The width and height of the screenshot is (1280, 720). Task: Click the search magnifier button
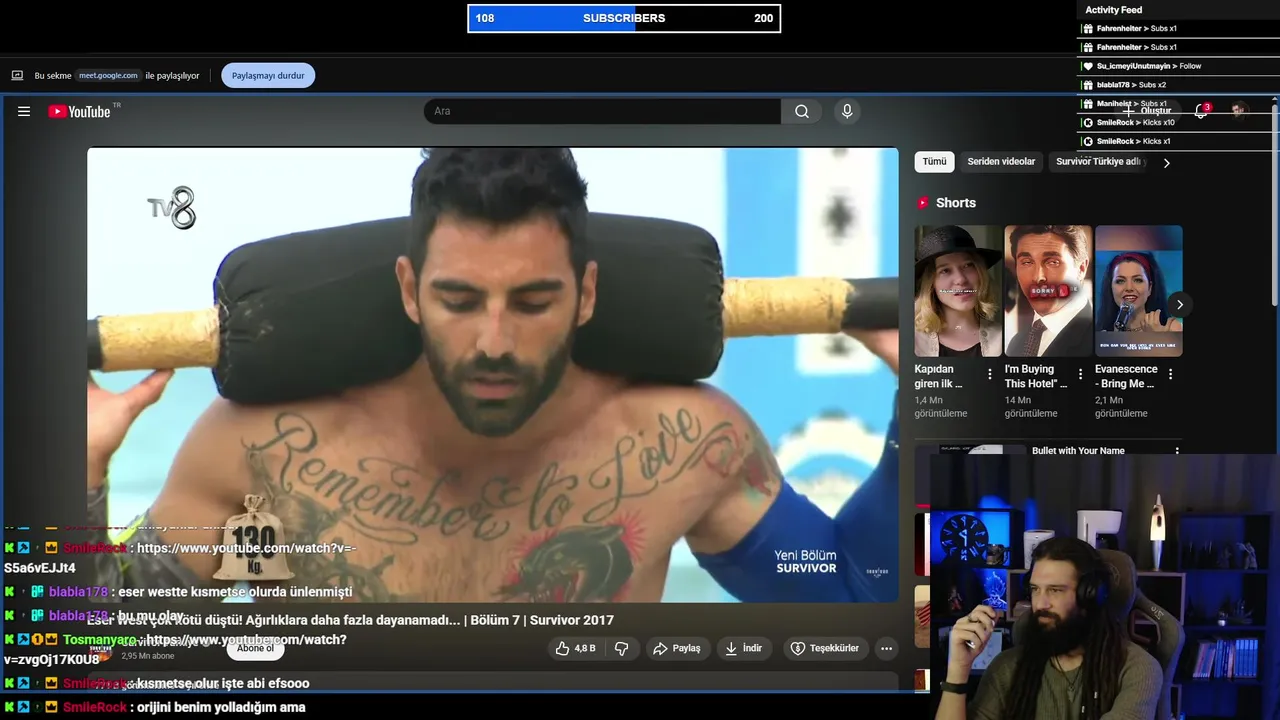(x=802, y=111)
